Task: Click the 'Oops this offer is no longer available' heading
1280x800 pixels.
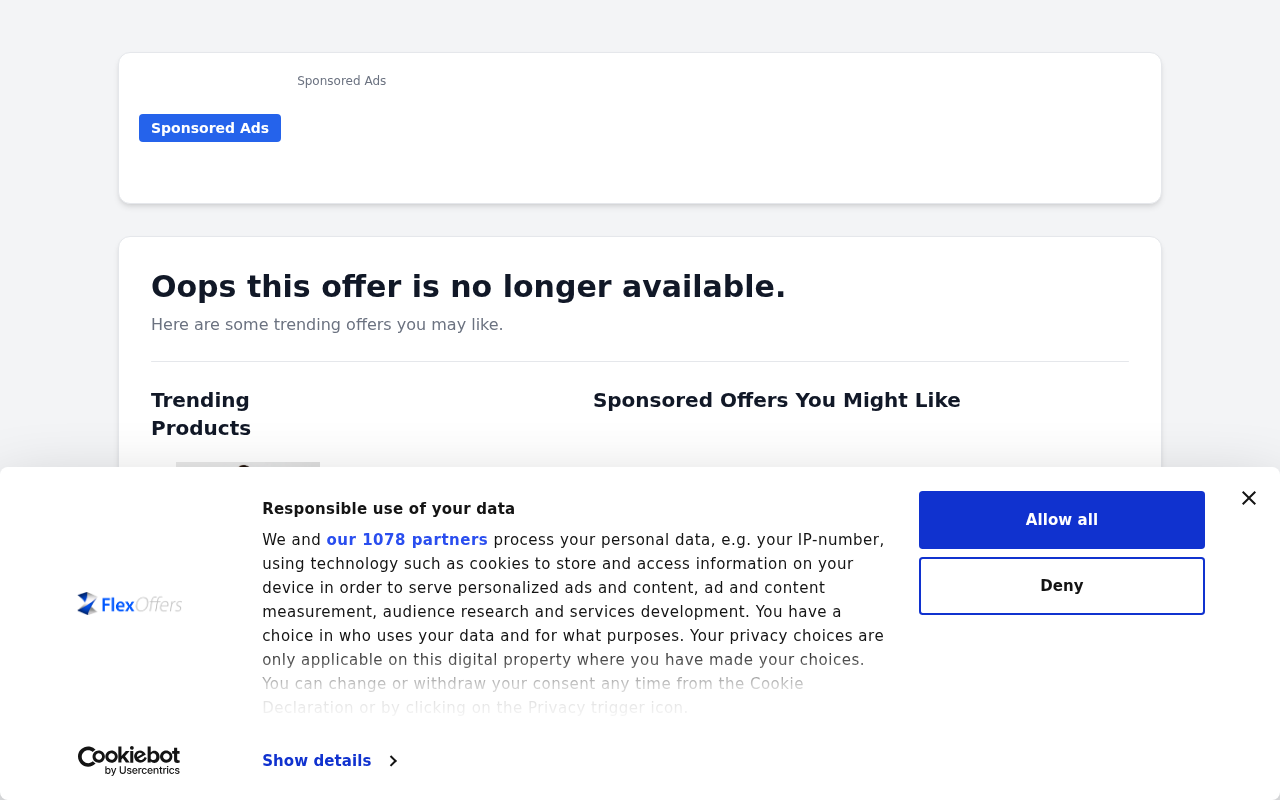Action: point(468,287)
